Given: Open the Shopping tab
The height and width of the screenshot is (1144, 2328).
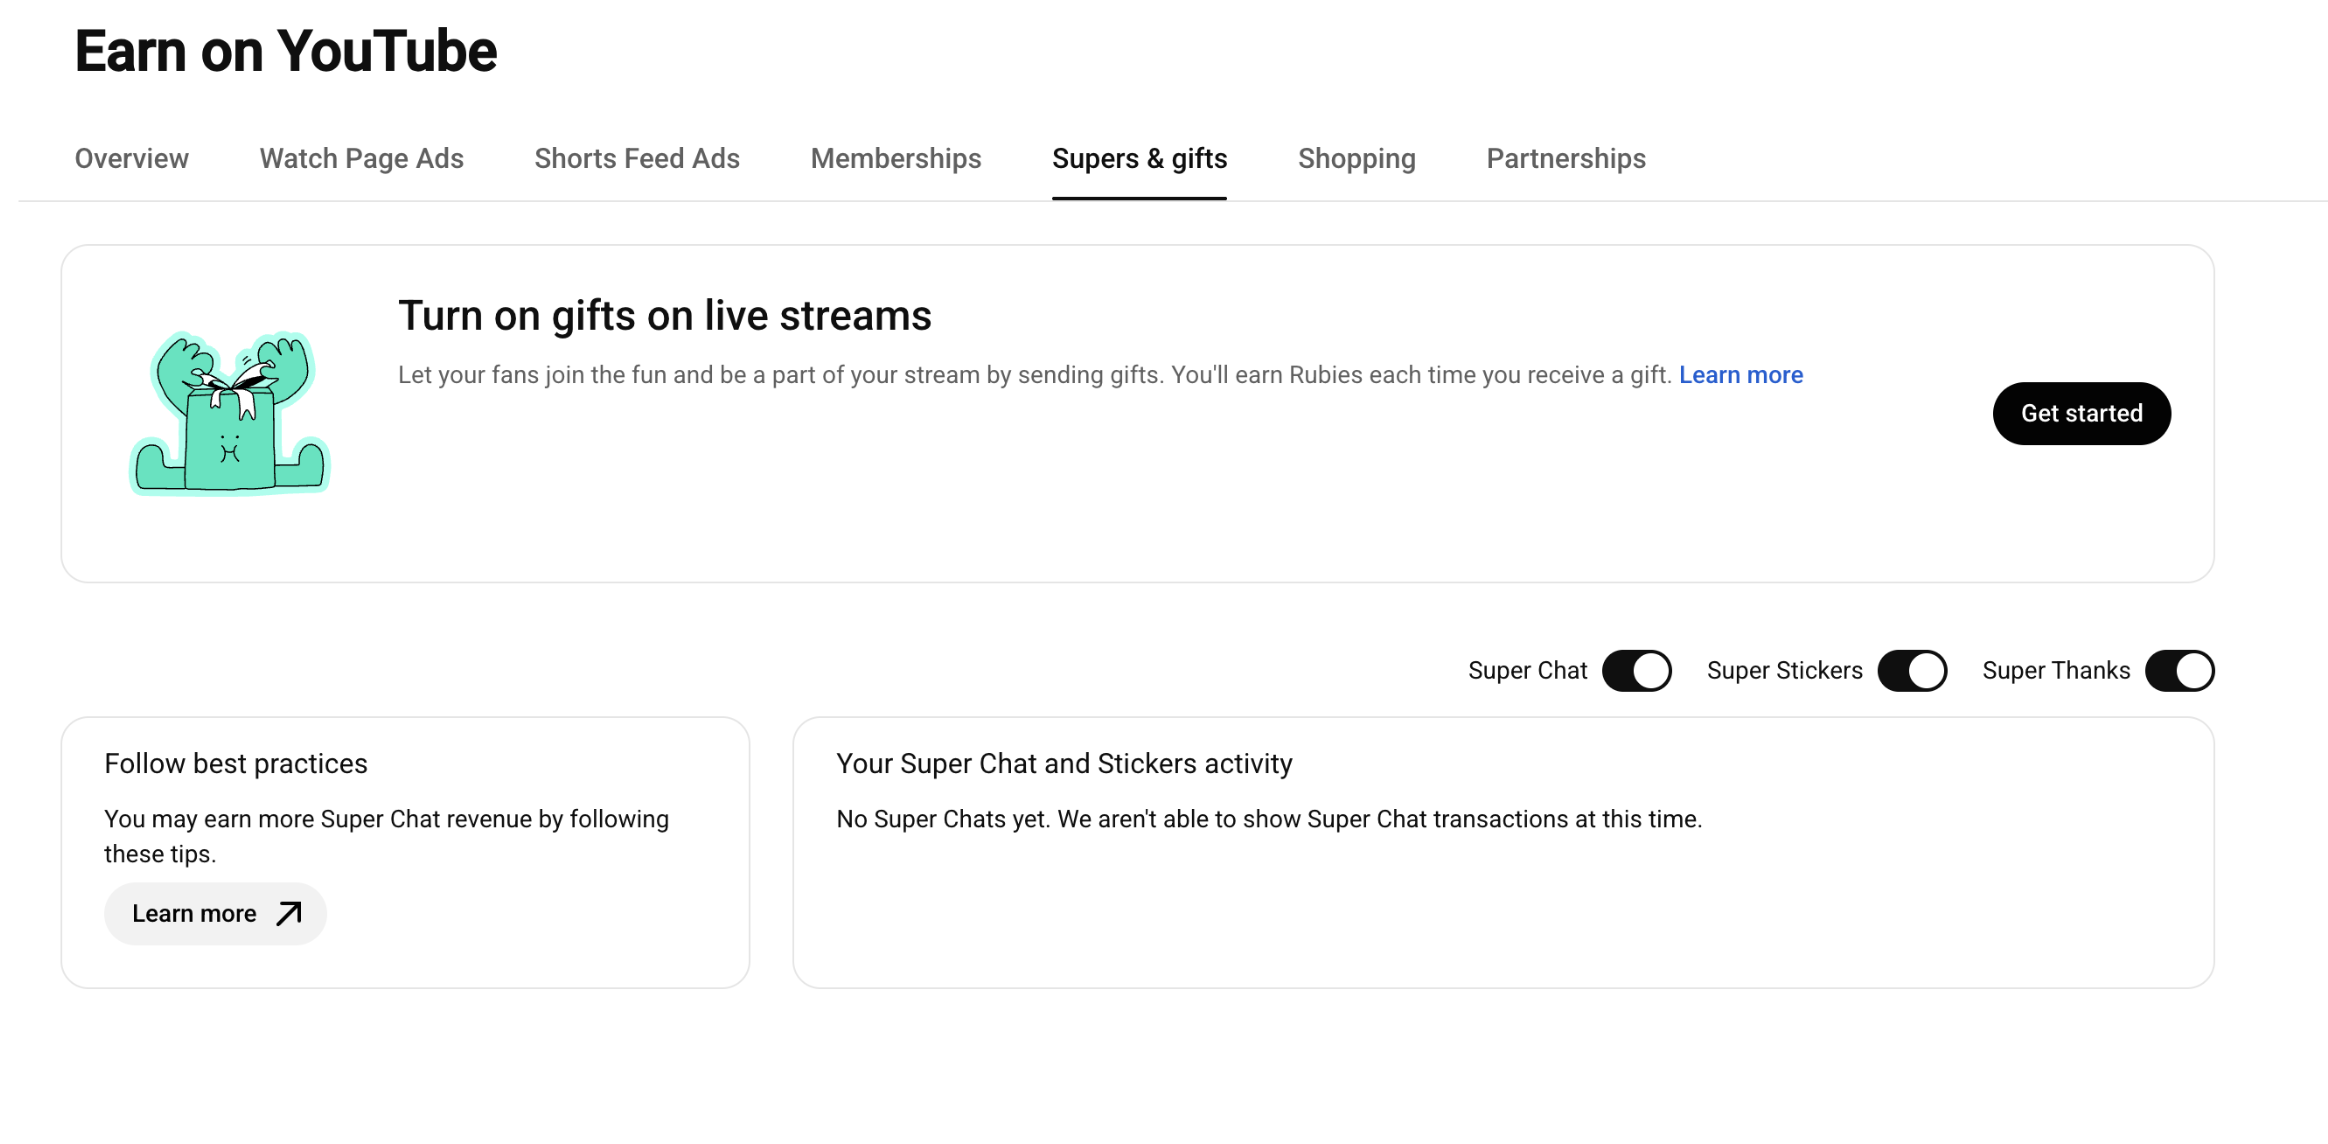Looking at the screenshot, I should pyautogui.click(x=1356, y=158).
